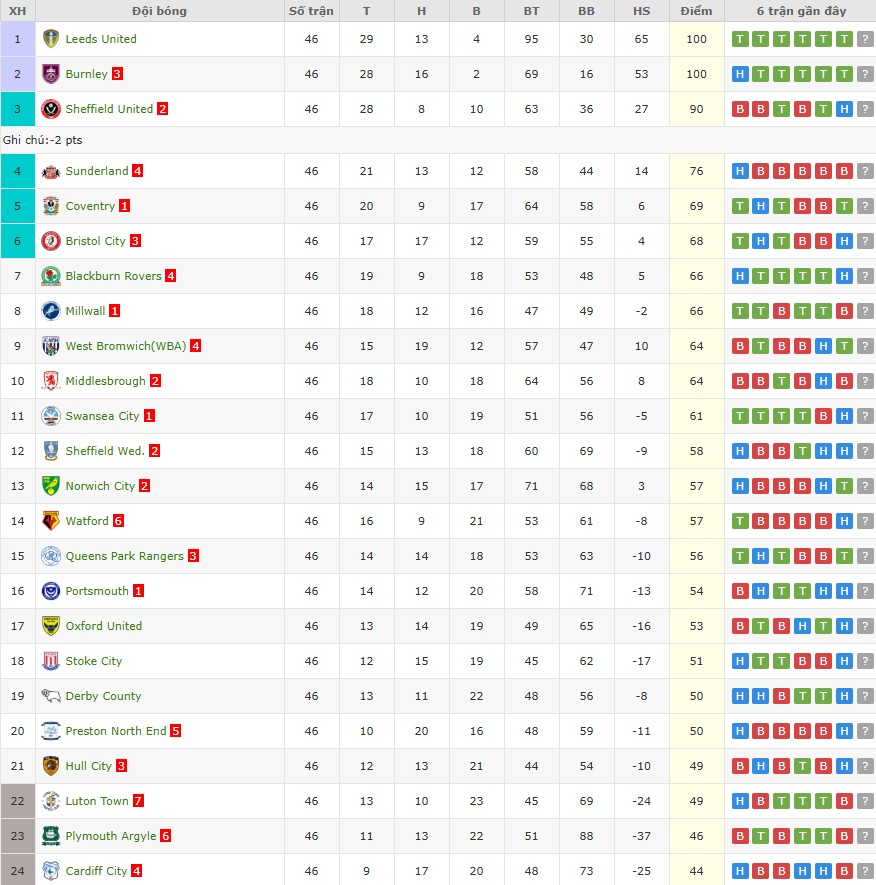Click rank 1 cell for Leeds United
Viewport: 876px width, 885px height.
click(x=17, y=39)
